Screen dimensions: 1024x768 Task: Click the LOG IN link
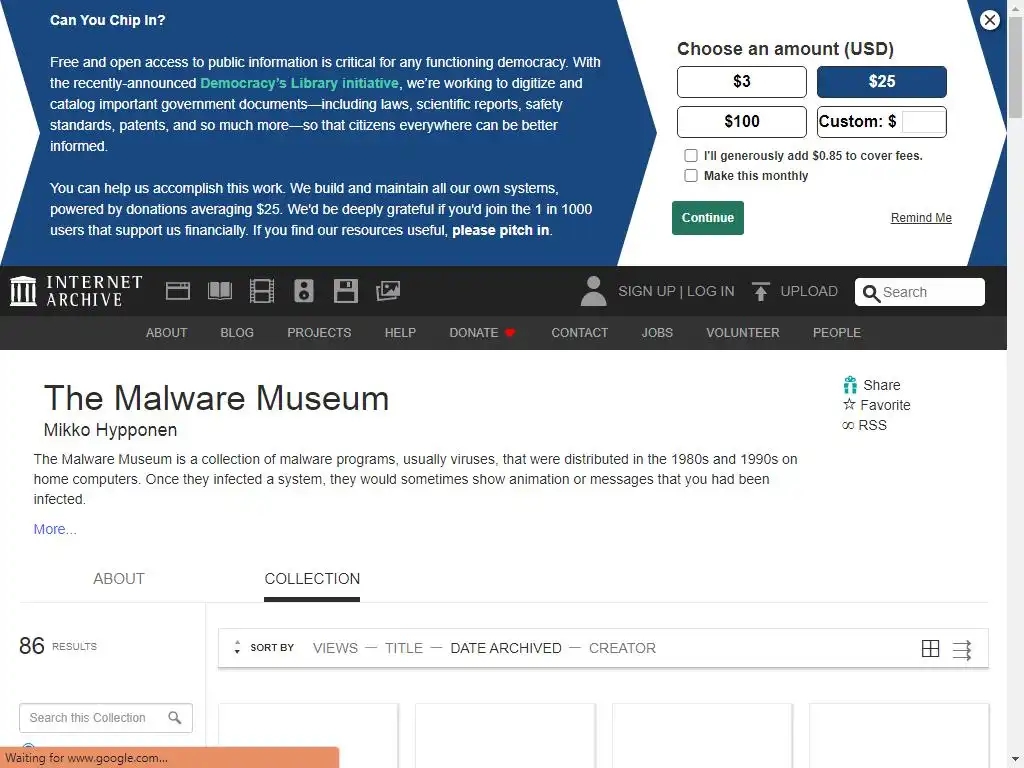click(710, 291)
